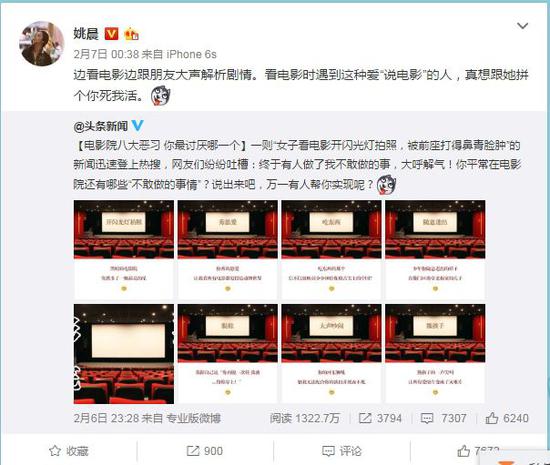Open the @头条新闻 account link
The width and height of the screenshot is (550, 465).
coord(100,126)
